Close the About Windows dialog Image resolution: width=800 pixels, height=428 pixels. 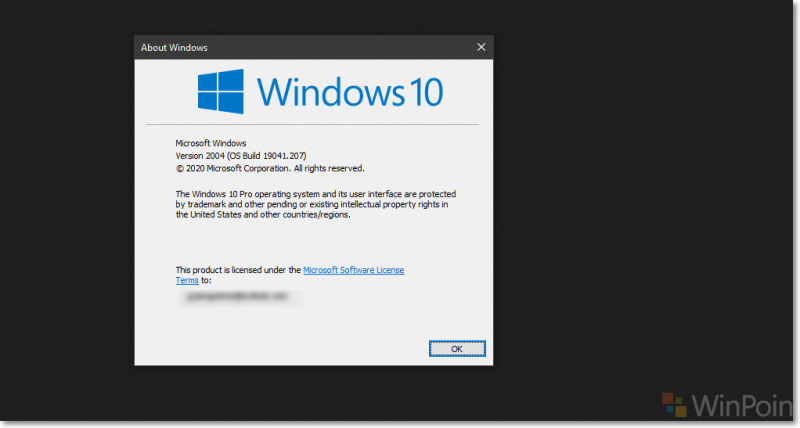click(x=481, y=47)
